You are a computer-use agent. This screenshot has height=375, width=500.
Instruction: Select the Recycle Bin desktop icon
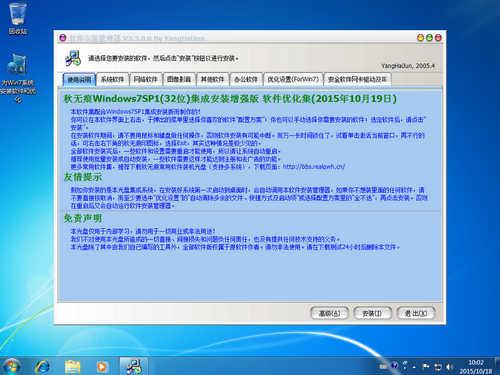18,18
